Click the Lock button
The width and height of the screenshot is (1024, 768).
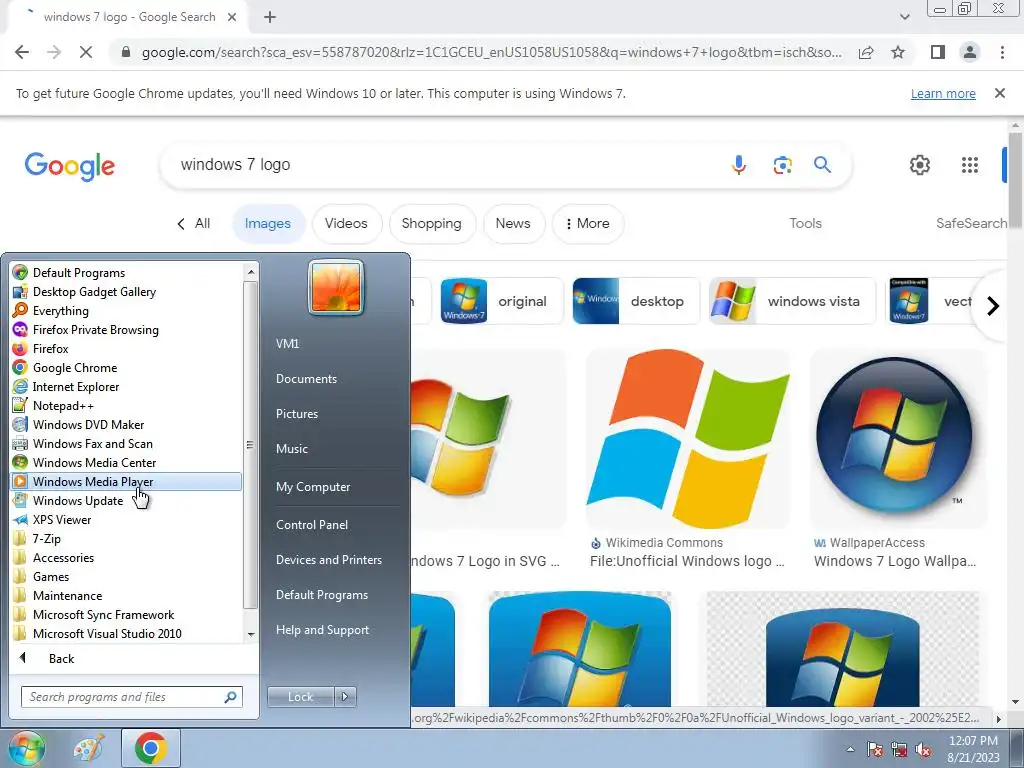[x=301, y=697]
